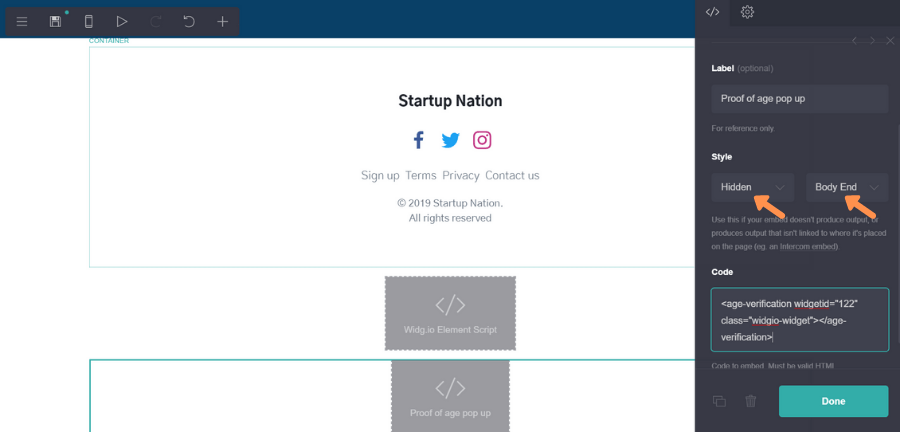Viewport: 900px width, 433px height.
Task: Click the duplicate element icon
Action: tap(719, 401)
